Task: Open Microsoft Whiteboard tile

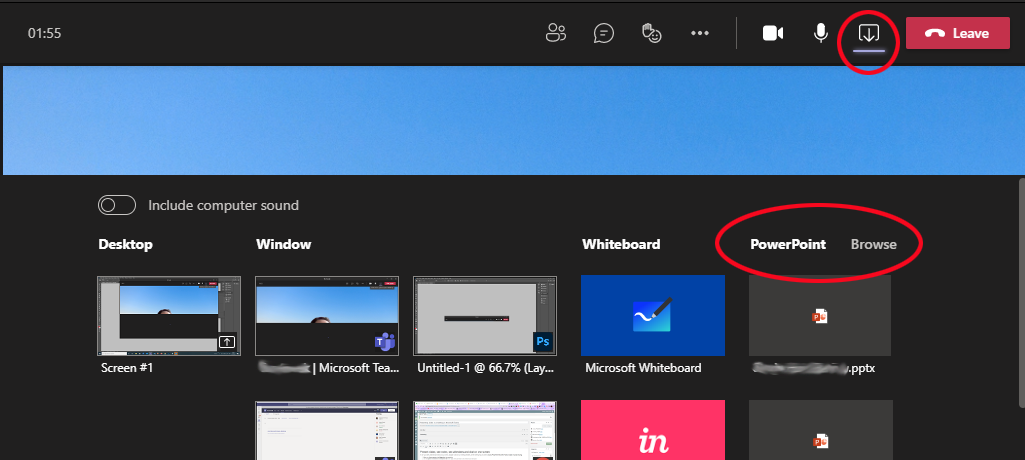Action: 652,315
